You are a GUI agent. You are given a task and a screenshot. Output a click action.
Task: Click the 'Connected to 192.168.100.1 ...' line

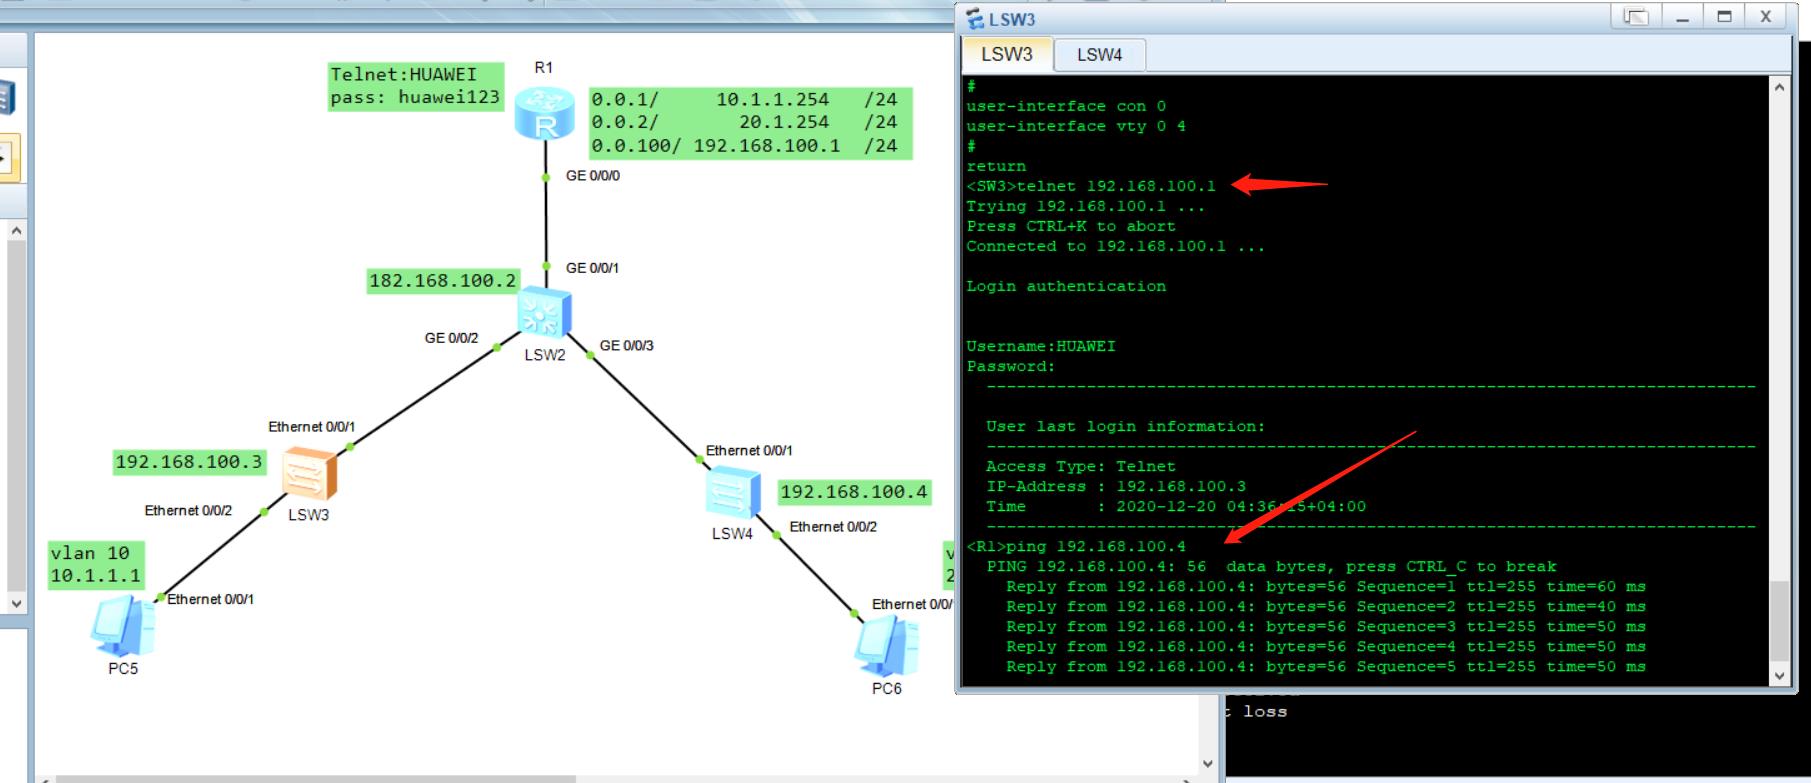point(1116,246)
